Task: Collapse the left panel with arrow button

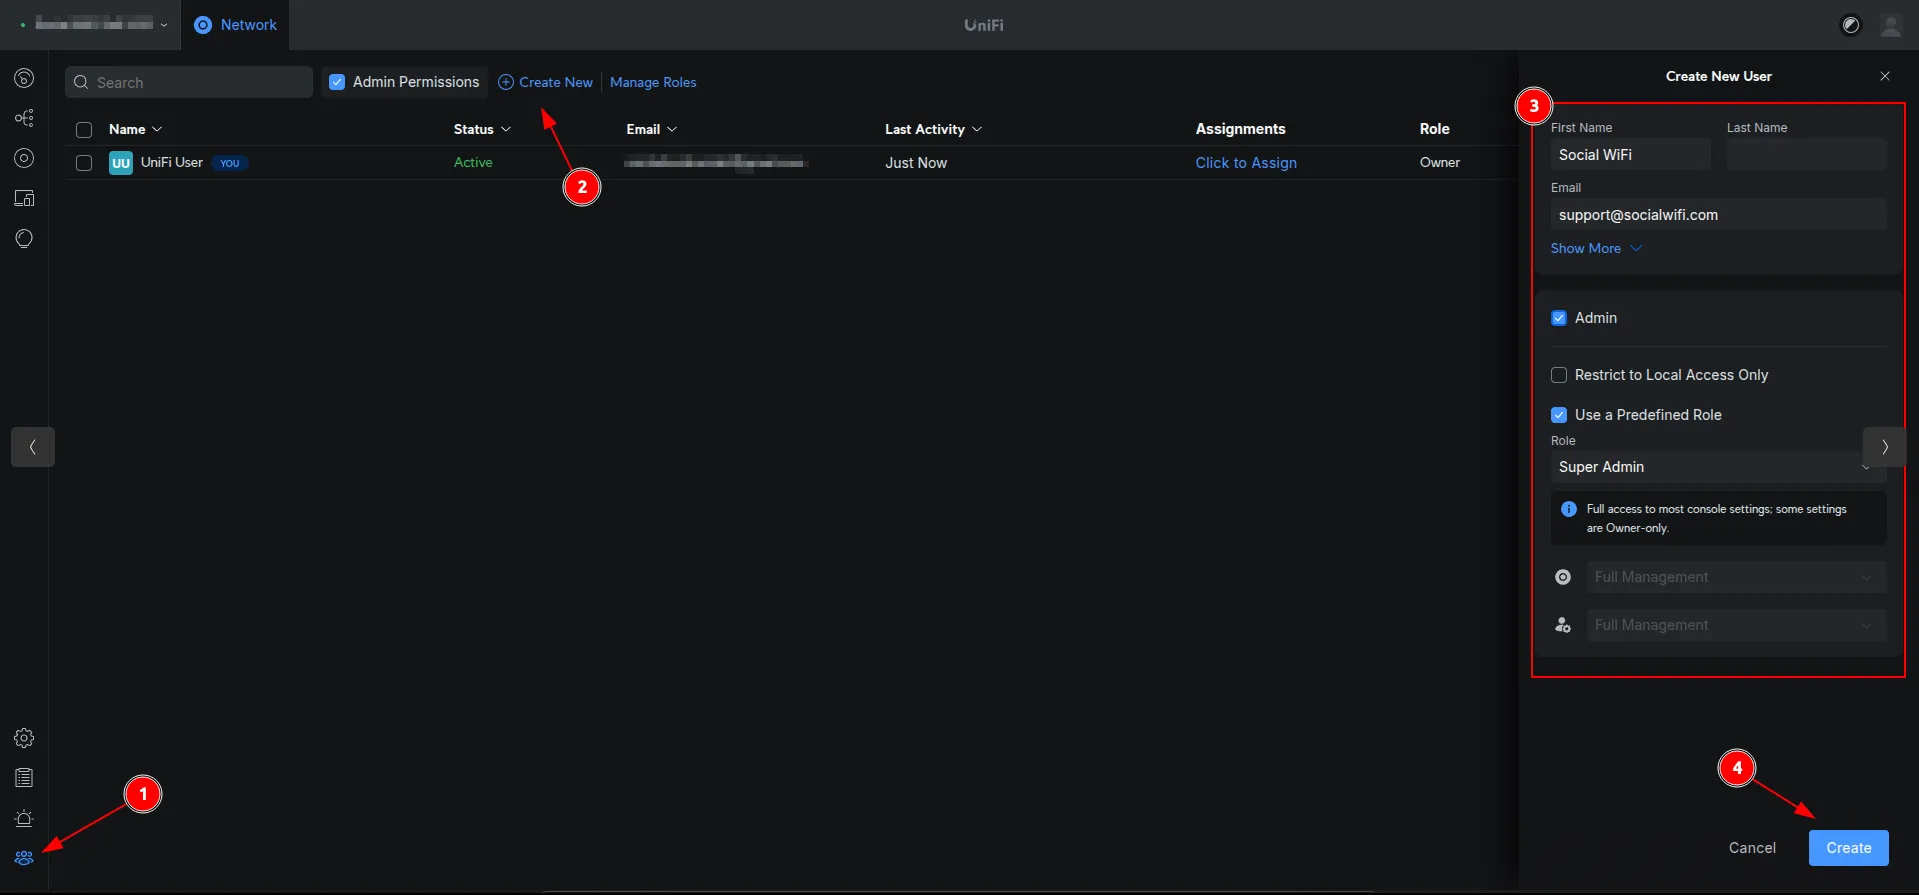Action: pos(33,447)
